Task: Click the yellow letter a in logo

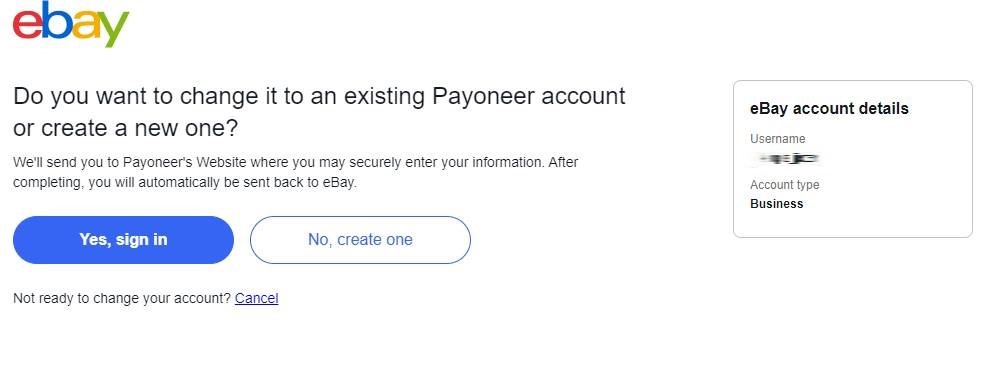Action: coord(85,27)
